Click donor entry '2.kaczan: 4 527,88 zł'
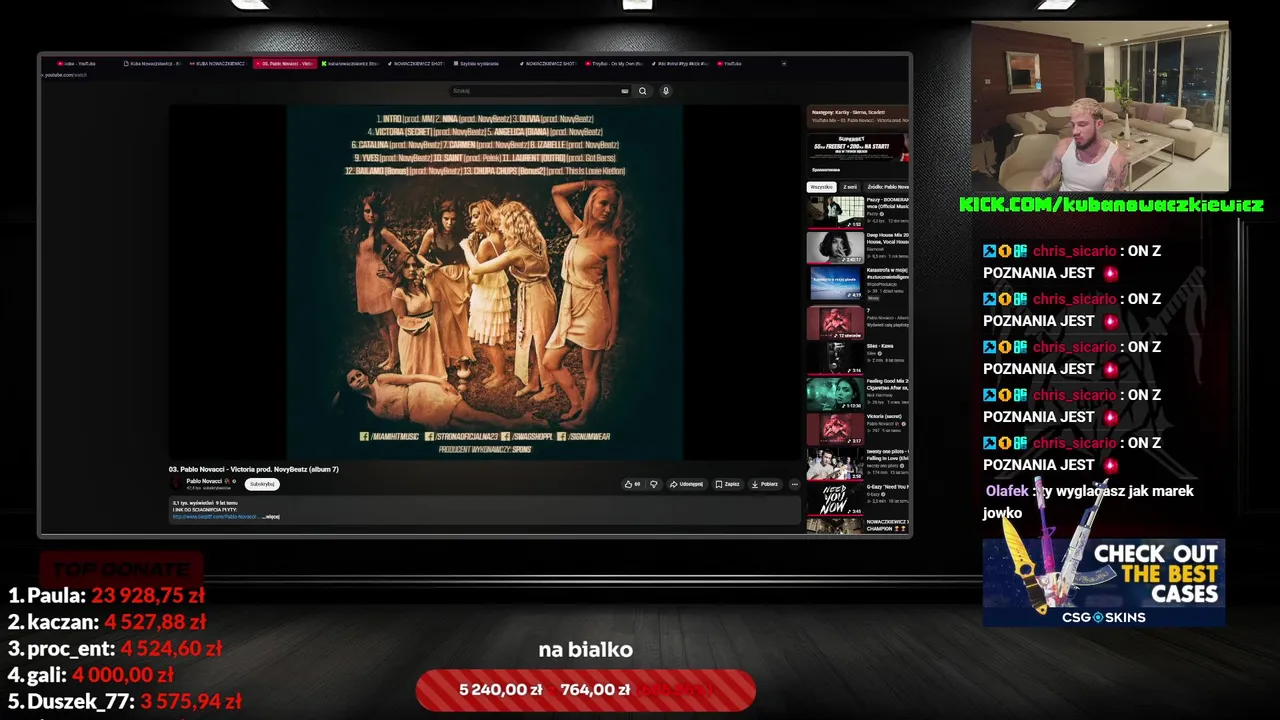Viewport: 1280px width, 720px height. point(107,621)
